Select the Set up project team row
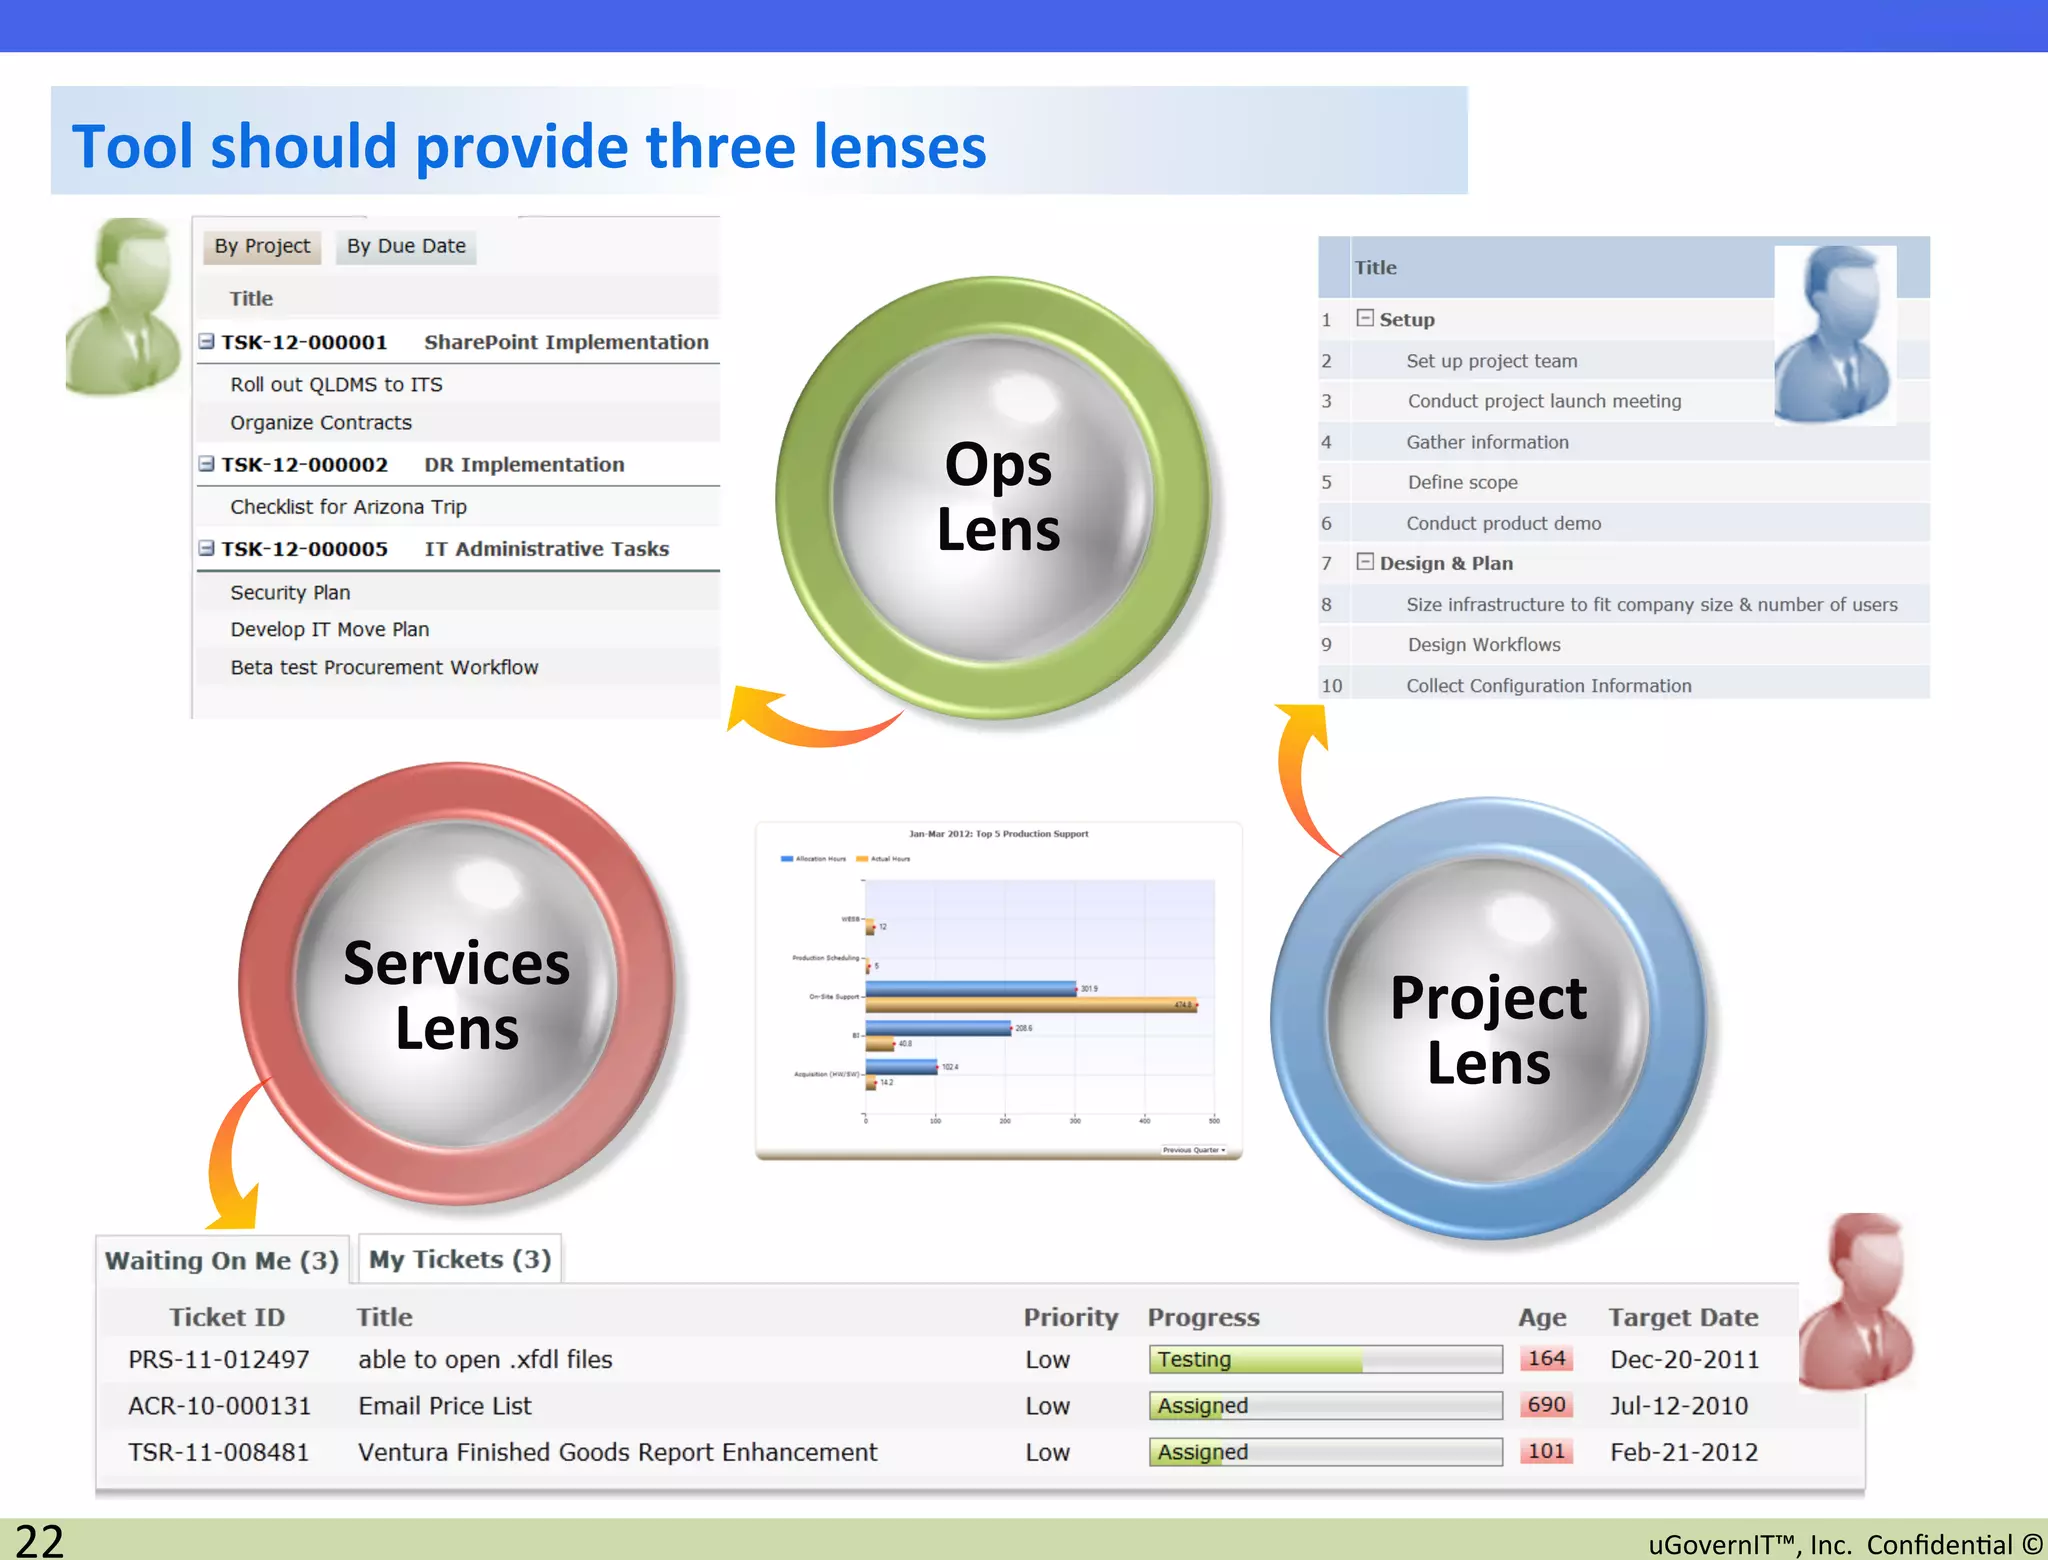Screen dimensions: 2048x1560 pos(1624,360)
